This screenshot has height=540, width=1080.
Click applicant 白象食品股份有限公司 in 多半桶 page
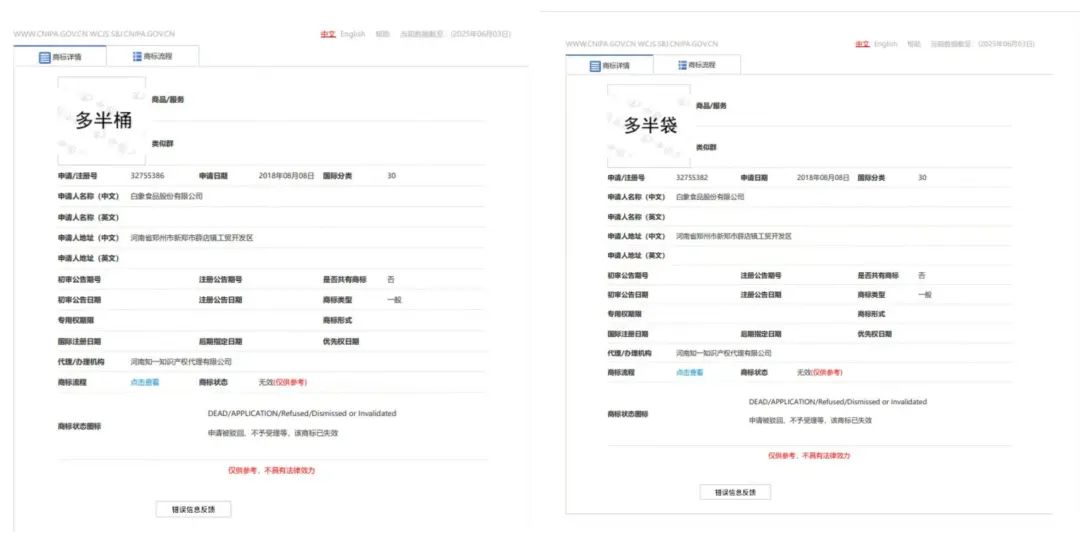[x=167, y=196]
